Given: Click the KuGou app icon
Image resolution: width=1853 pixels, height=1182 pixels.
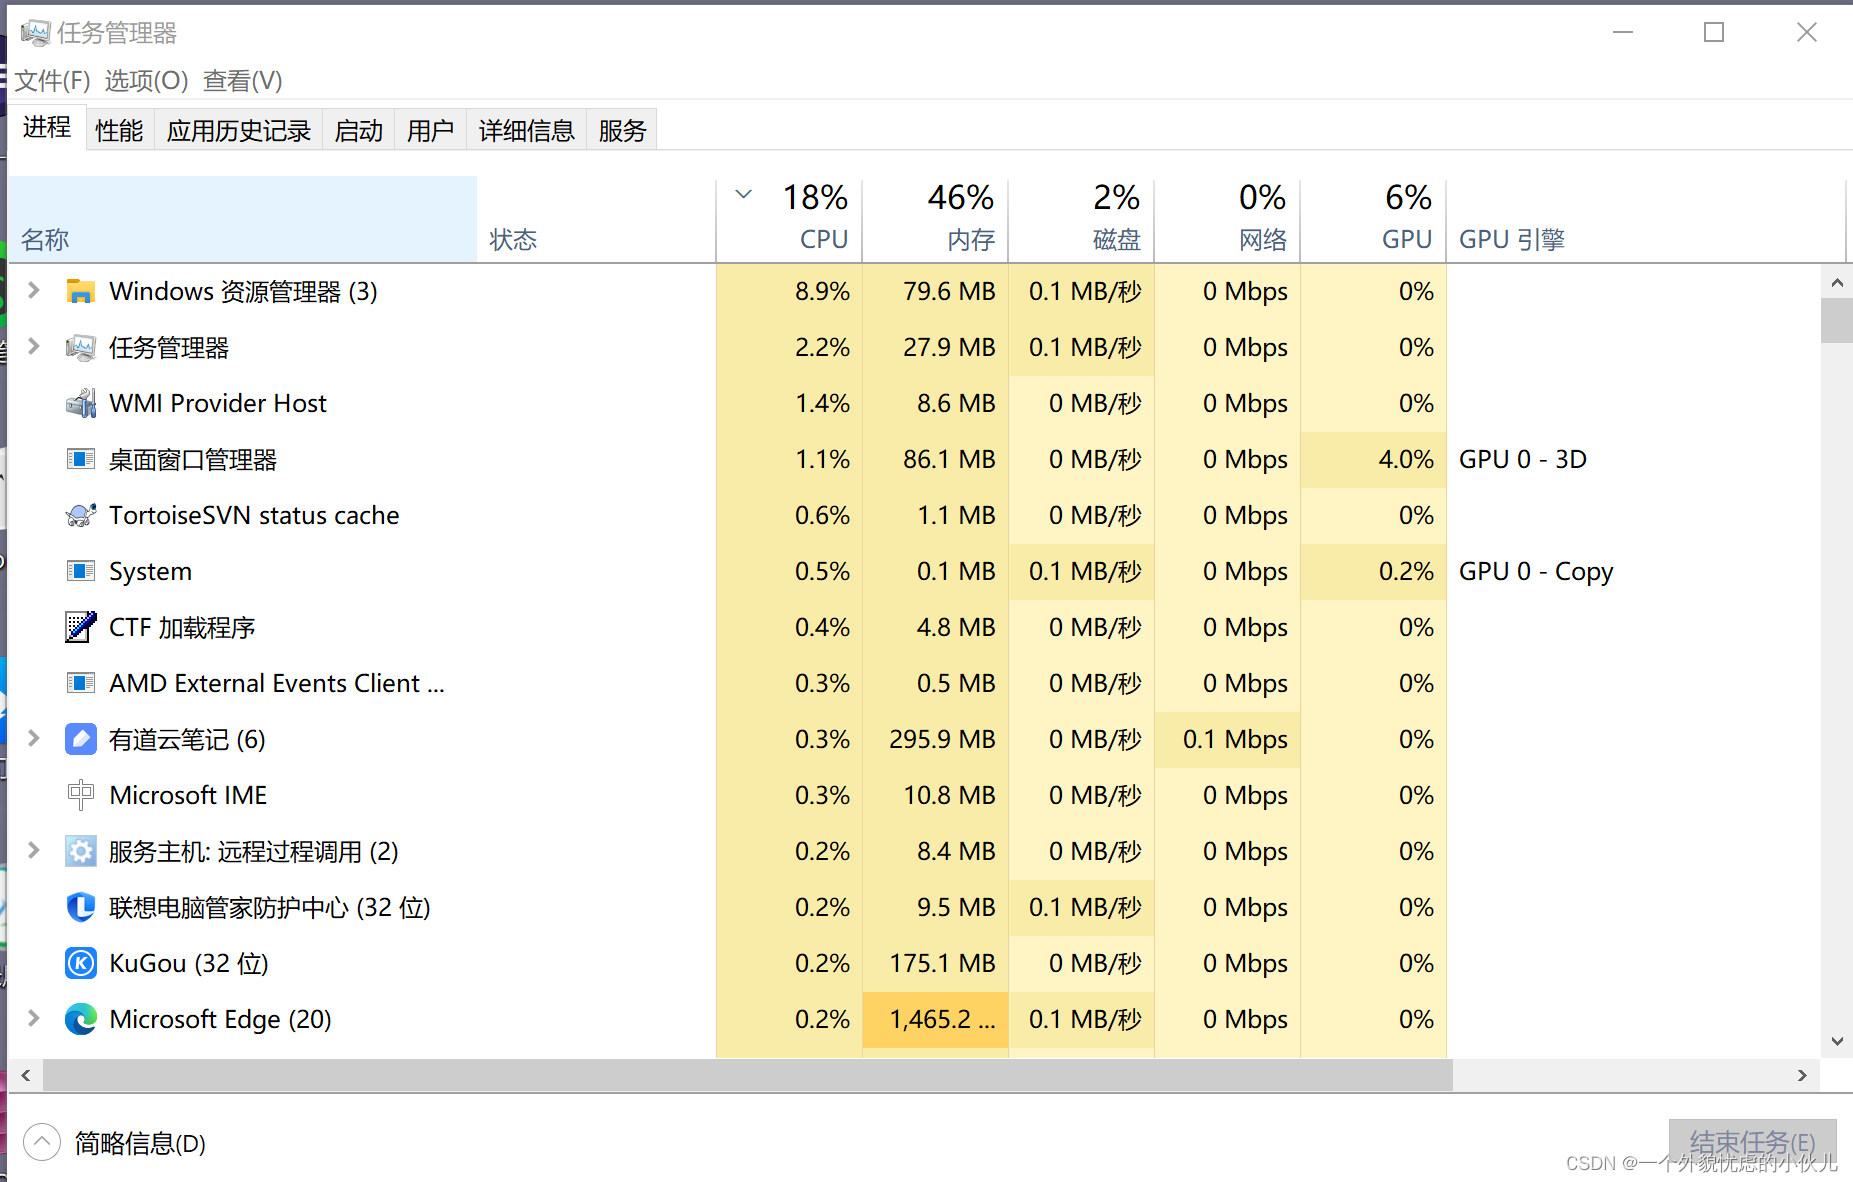Looking at the screenshot, I should point(80,963).
